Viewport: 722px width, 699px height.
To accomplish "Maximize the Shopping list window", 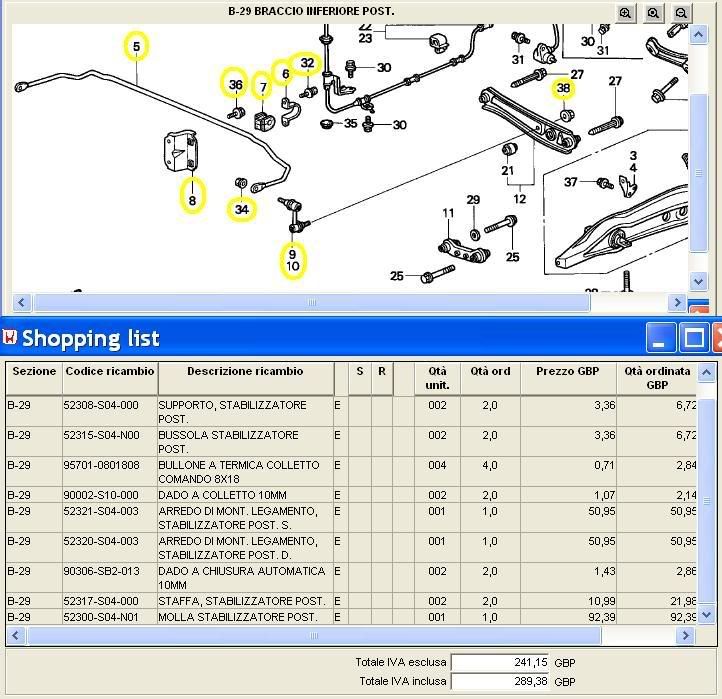I will point(694,338).
